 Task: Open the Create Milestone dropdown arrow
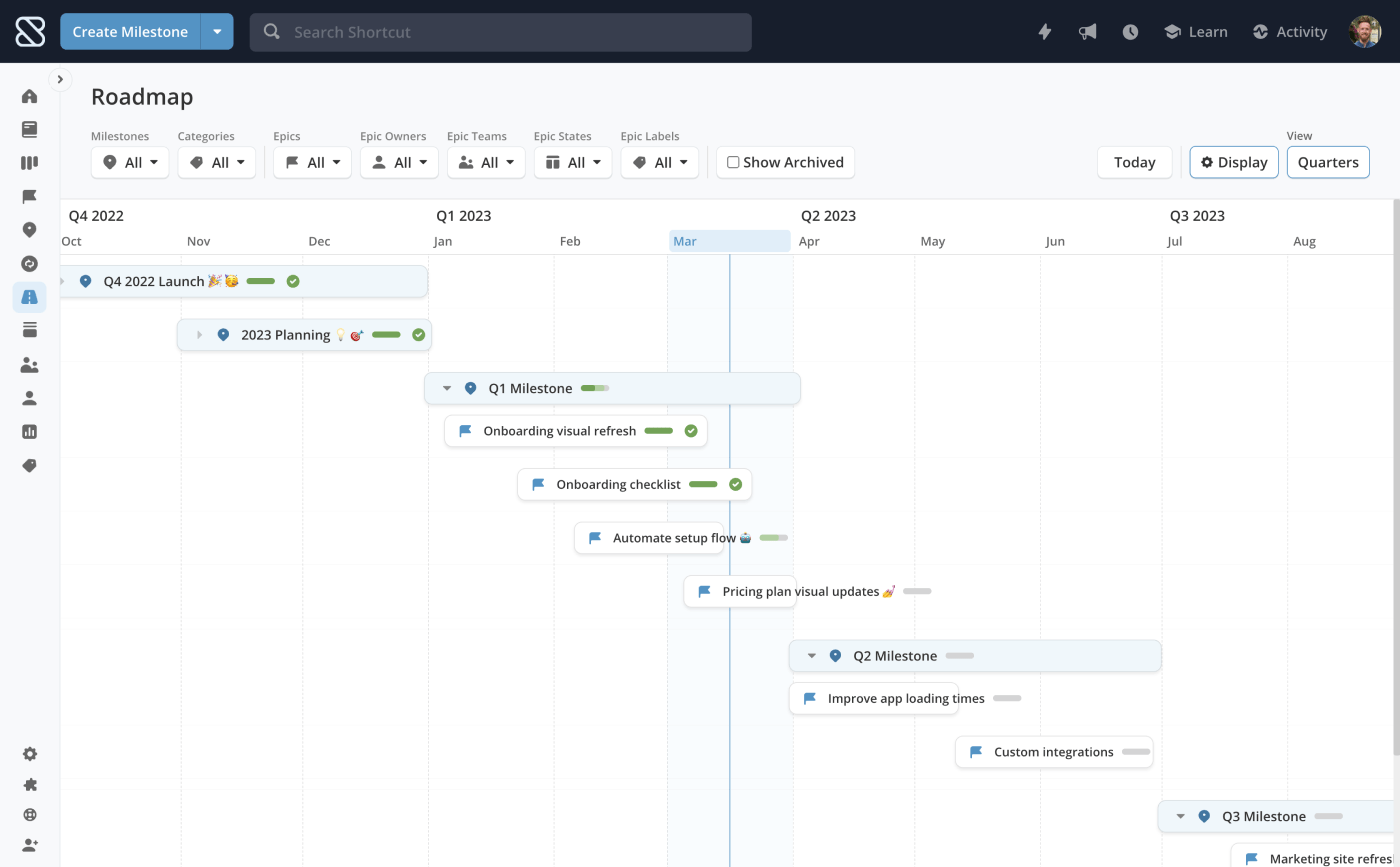(217, 32)
